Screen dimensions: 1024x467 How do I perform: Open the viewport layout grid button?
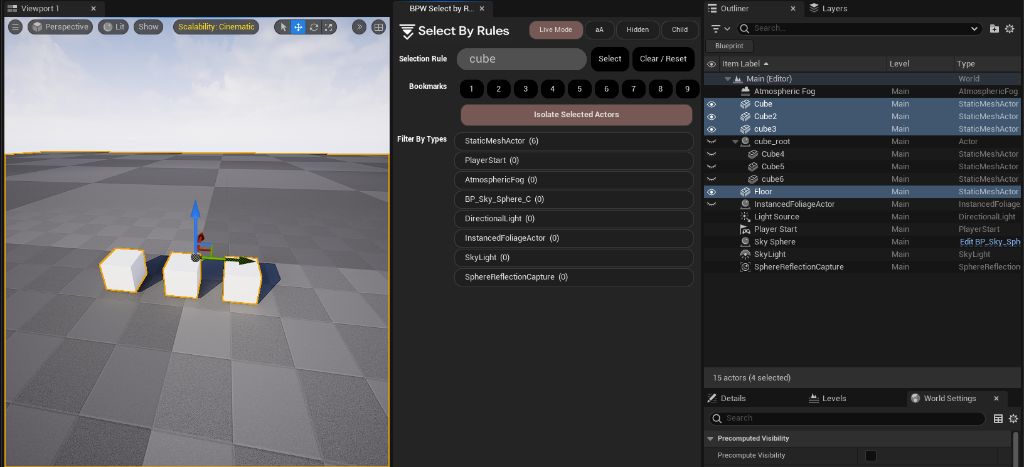[378, 27]
